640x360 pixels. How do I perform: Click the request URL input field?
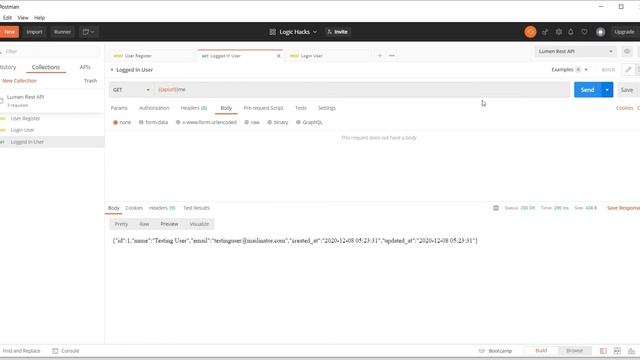[x=362, y=89]
